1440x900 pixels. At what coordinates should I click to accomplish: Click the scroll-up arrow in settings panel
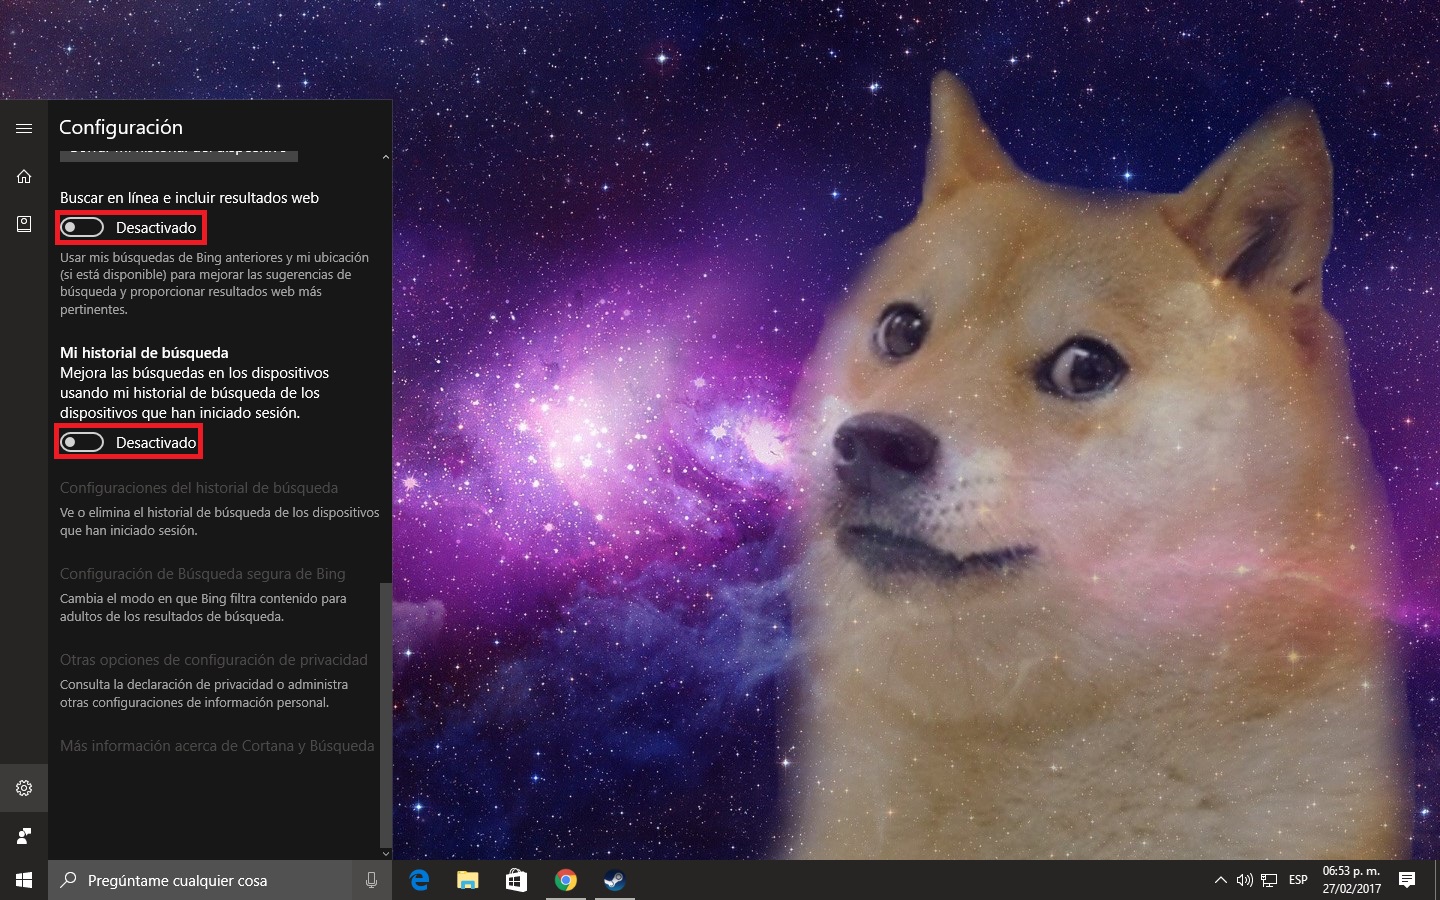(x=386, y=157)
